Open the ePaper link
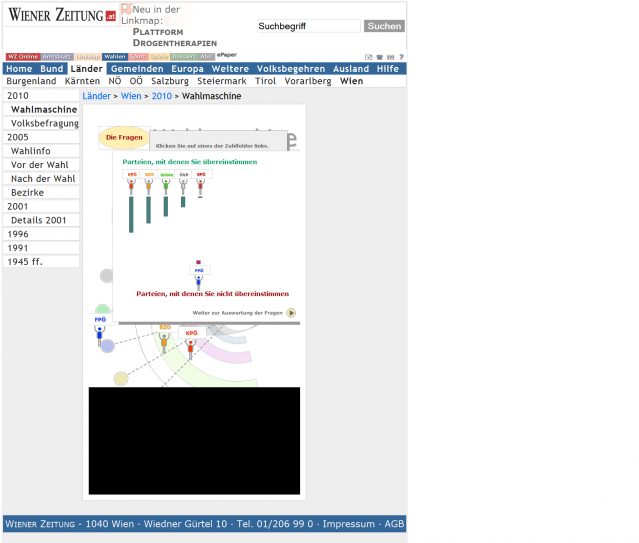 [x=227, y=55]
